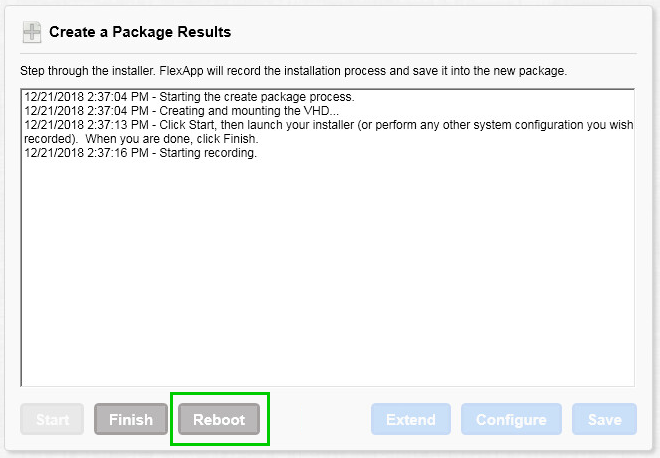Click the disabled Start button

click(x=52, y=419)
